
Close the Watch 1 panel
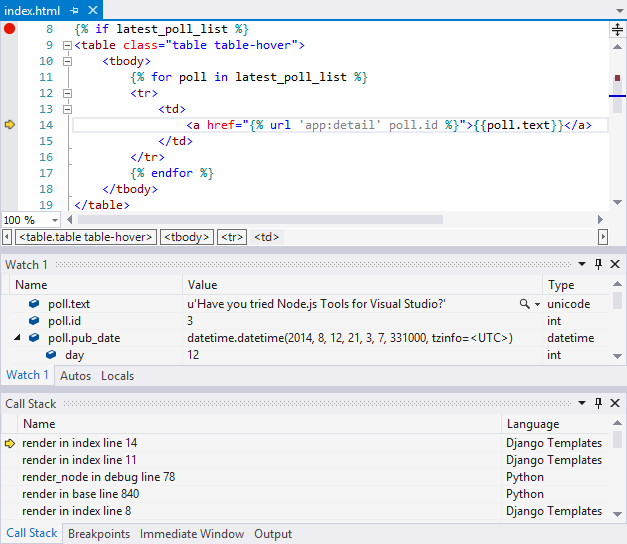coord(615,264)
